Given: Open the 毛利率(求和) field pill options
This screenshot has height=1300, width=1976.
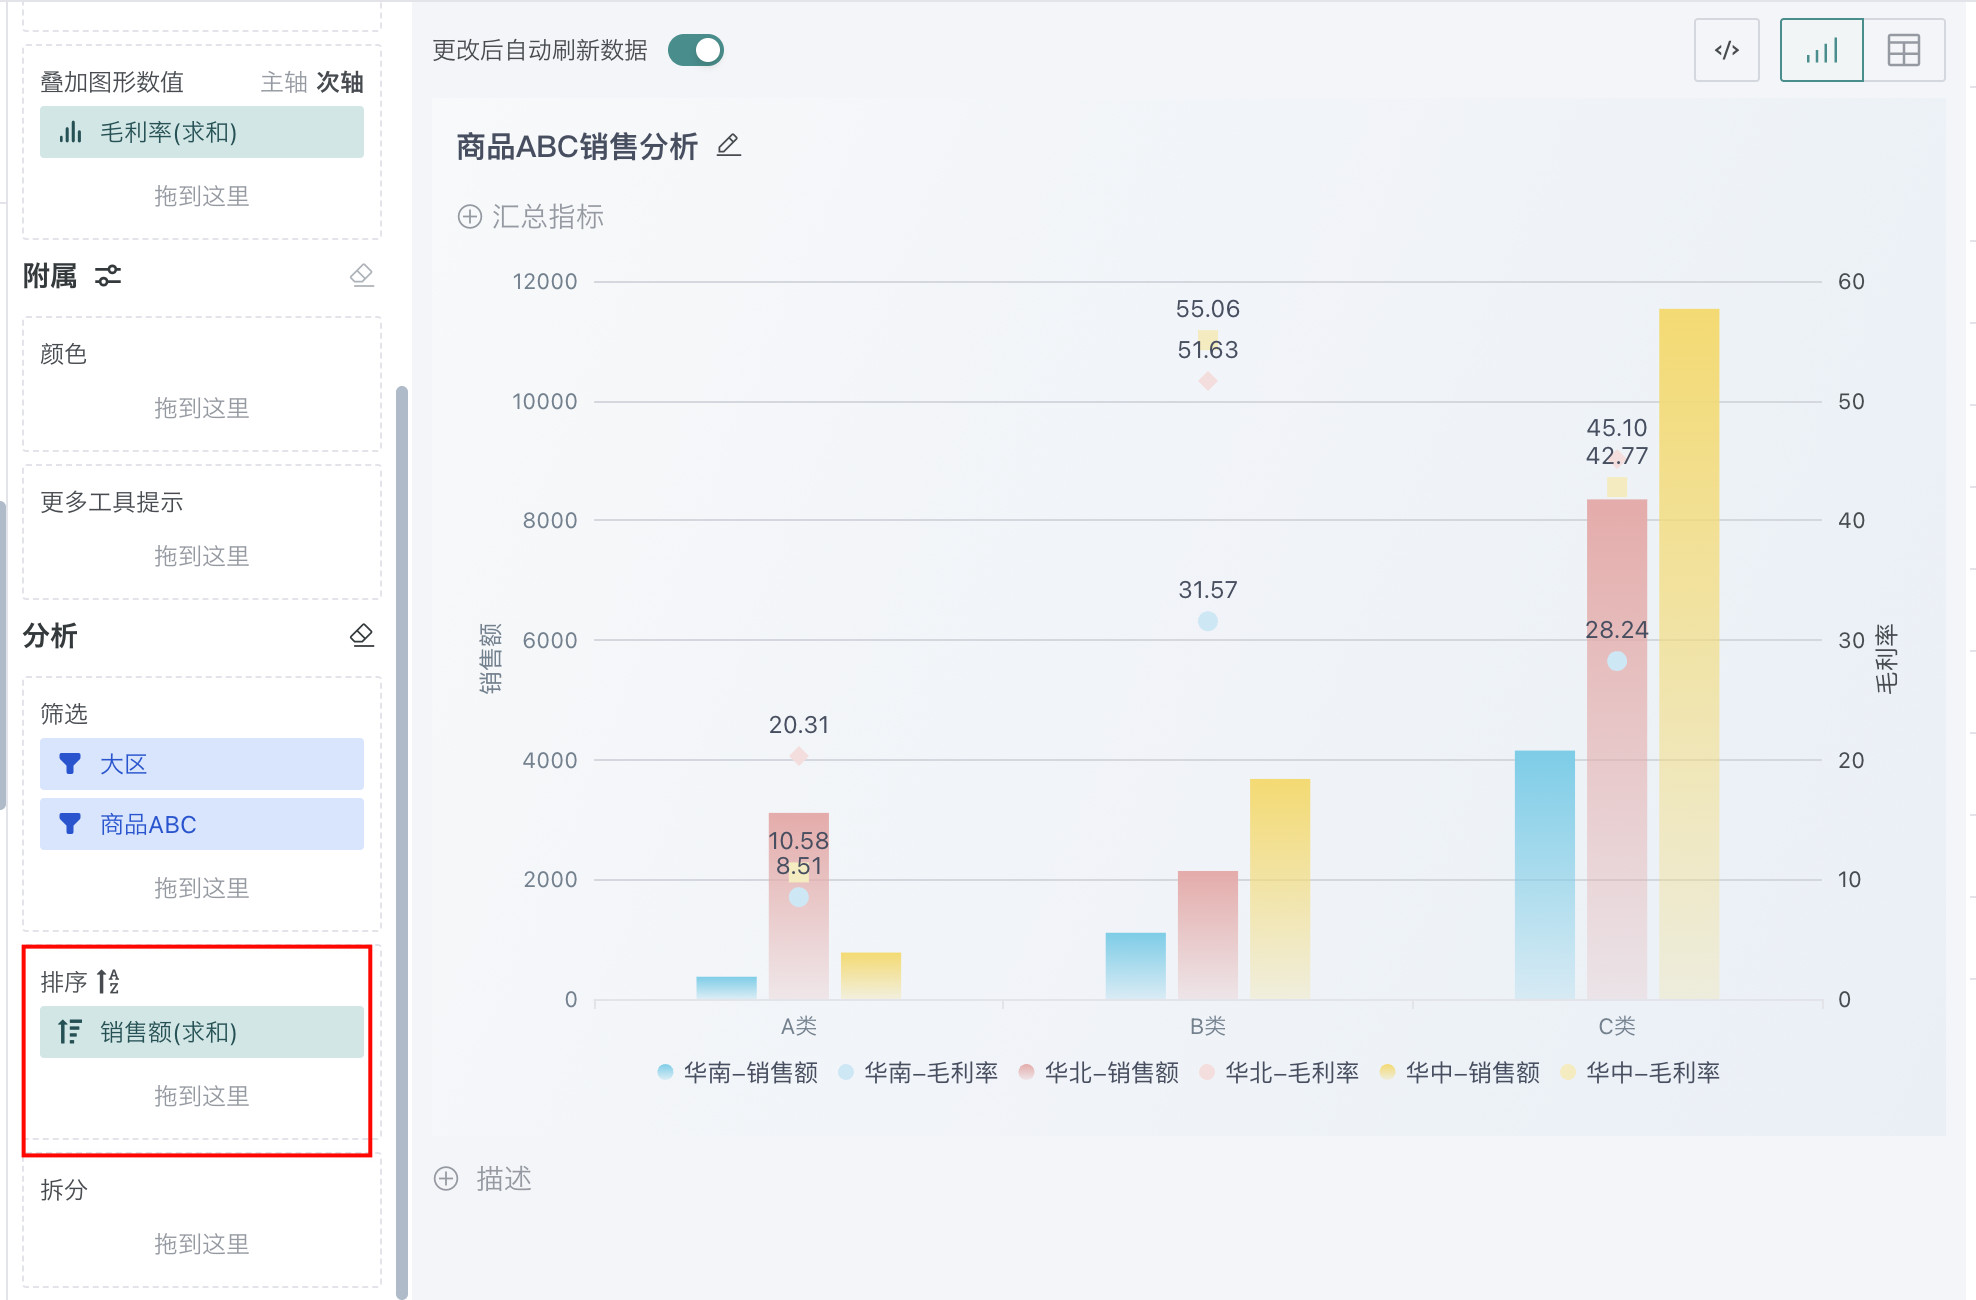Looking at the screenshot, I should 202,132.
